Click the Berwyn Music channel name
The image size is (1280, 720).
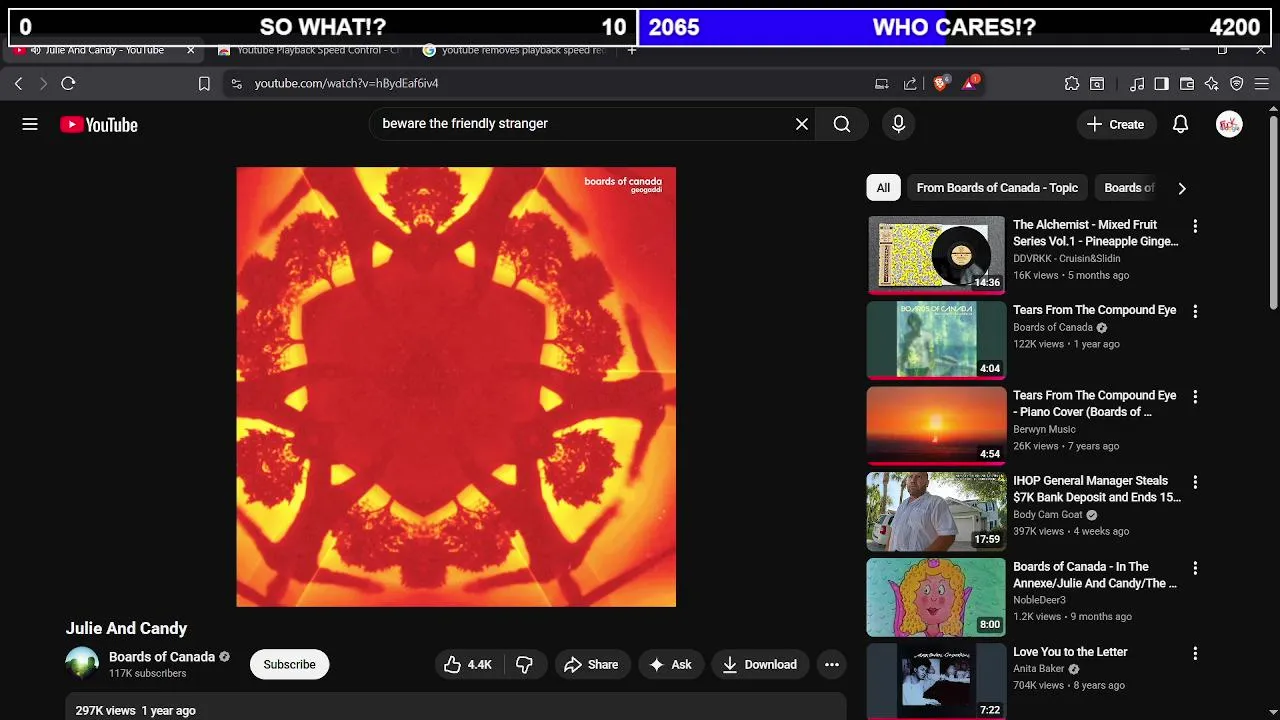coord(1044,429)
